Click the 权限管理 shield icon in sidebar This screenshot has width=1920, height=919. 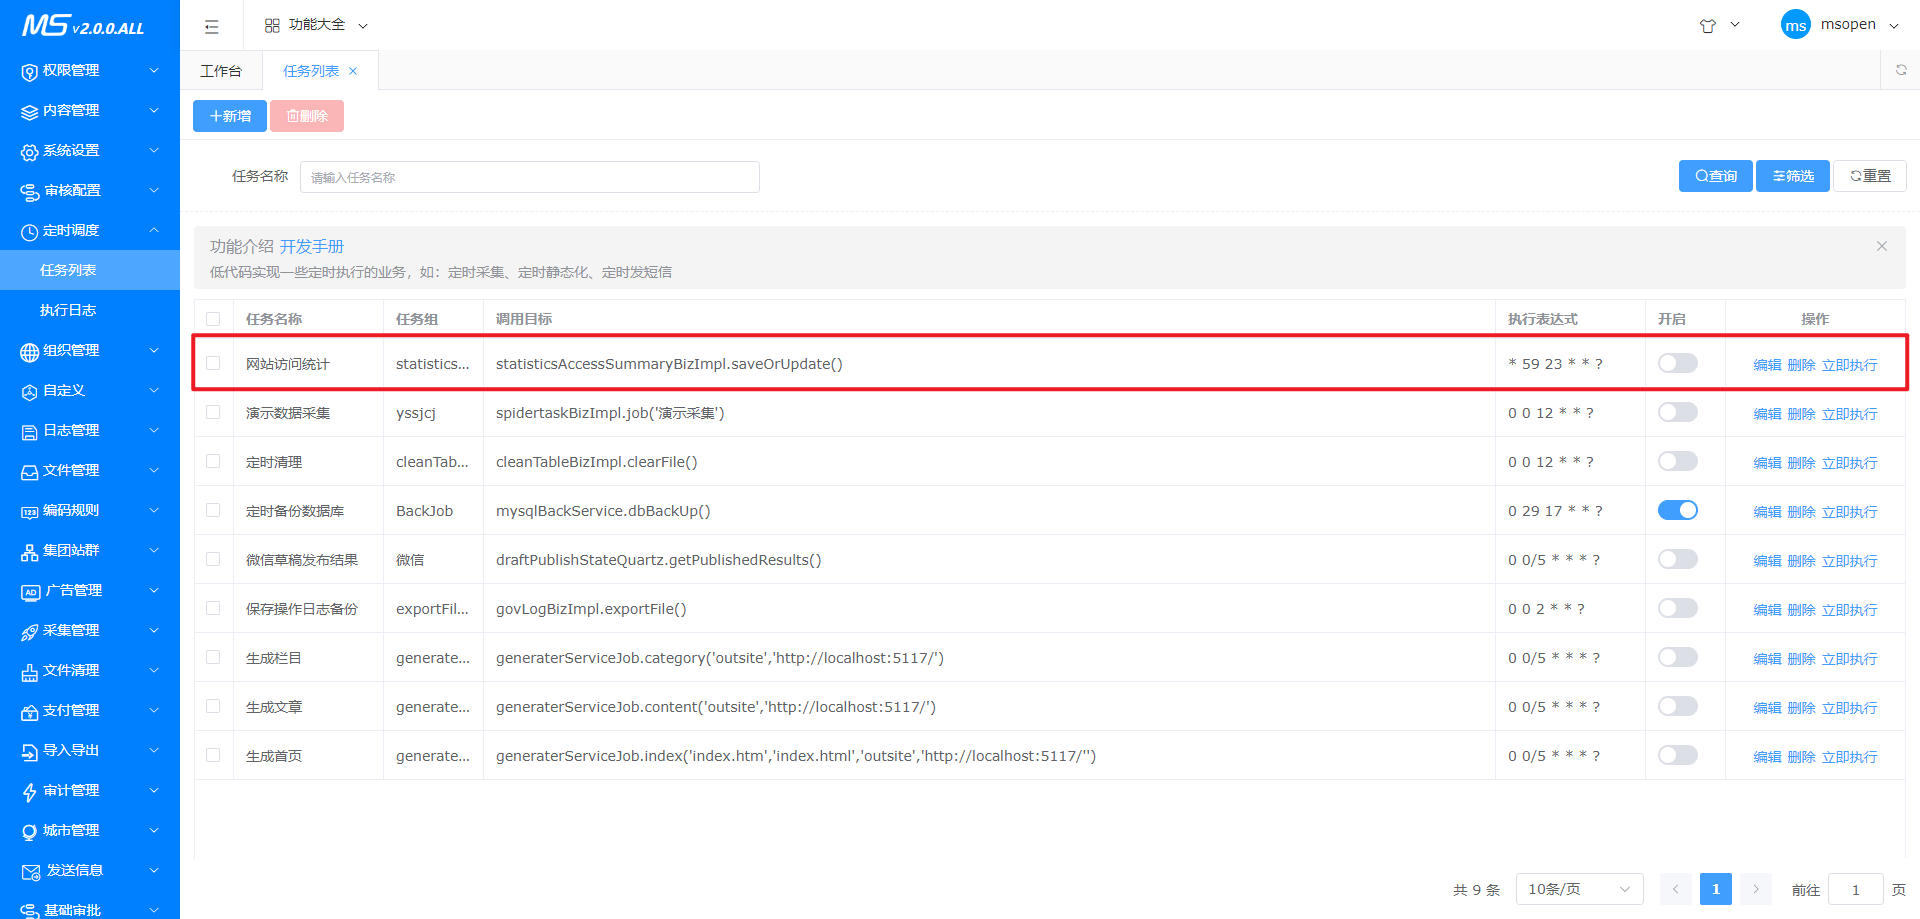click(x=29, y=71)
